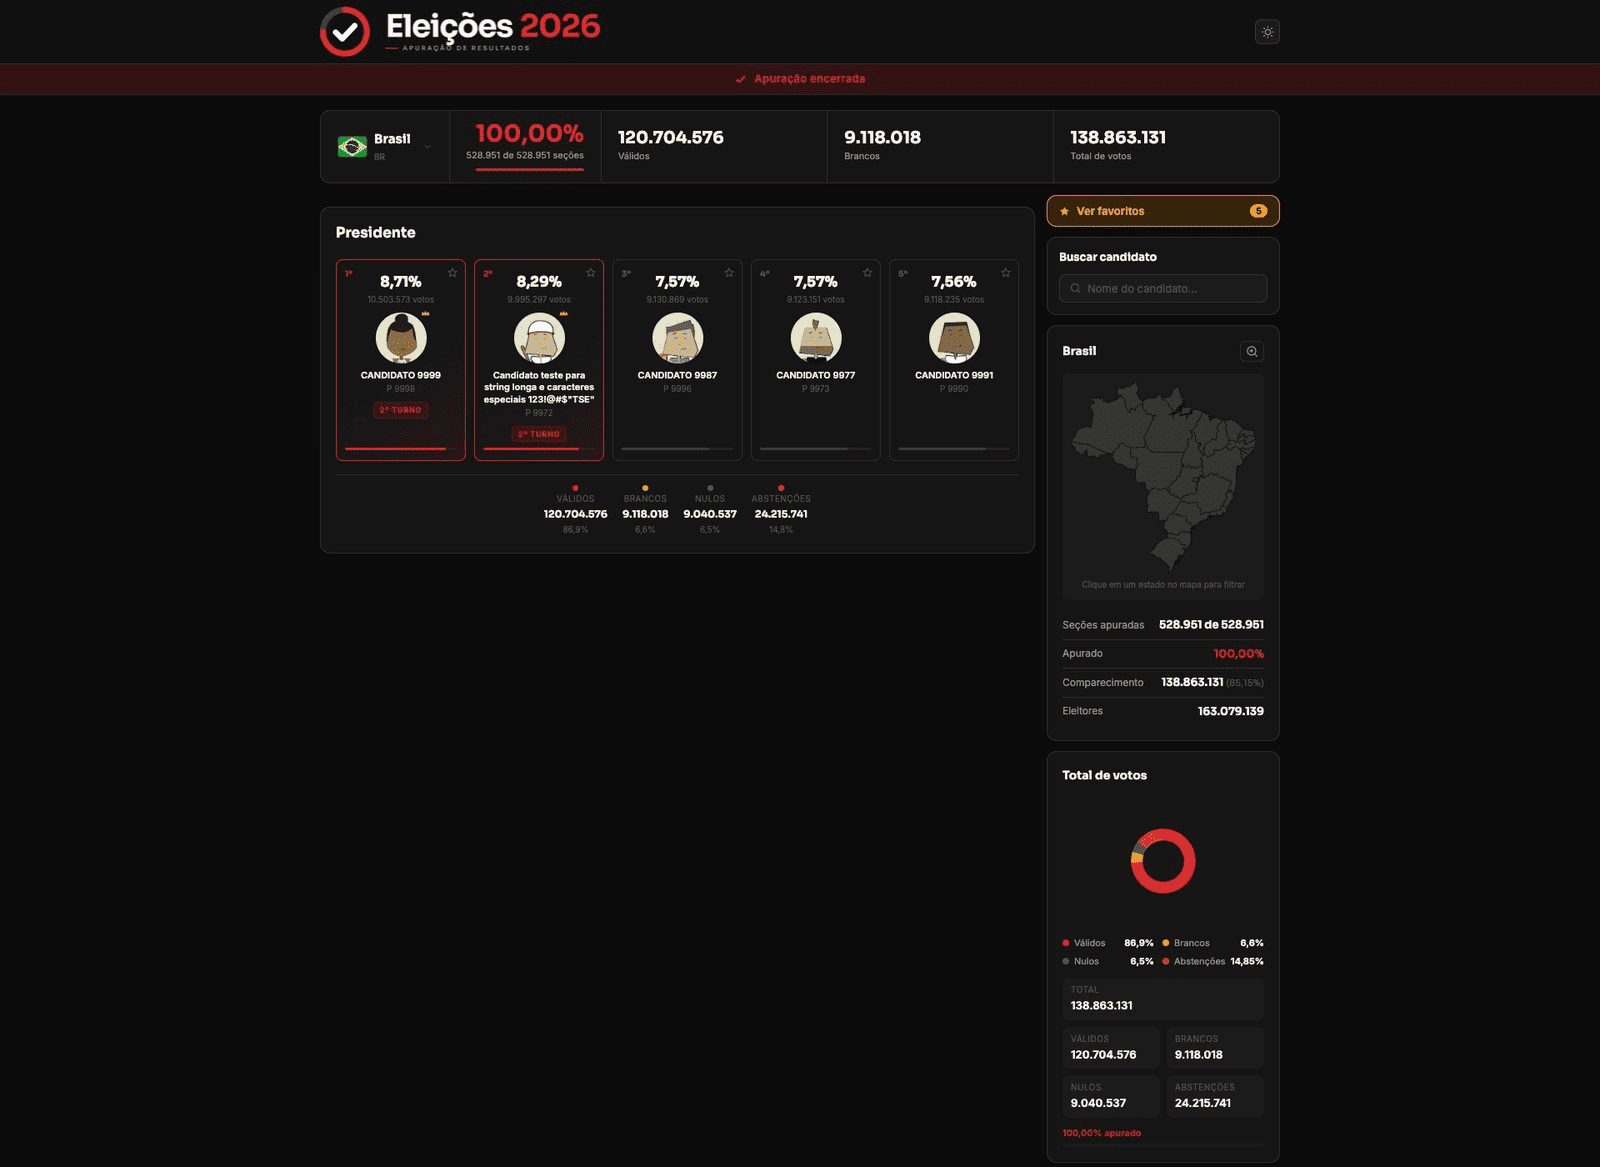
Task: Click CANDIDATO 9987 avatar picture
Action: tap(678, 338)
